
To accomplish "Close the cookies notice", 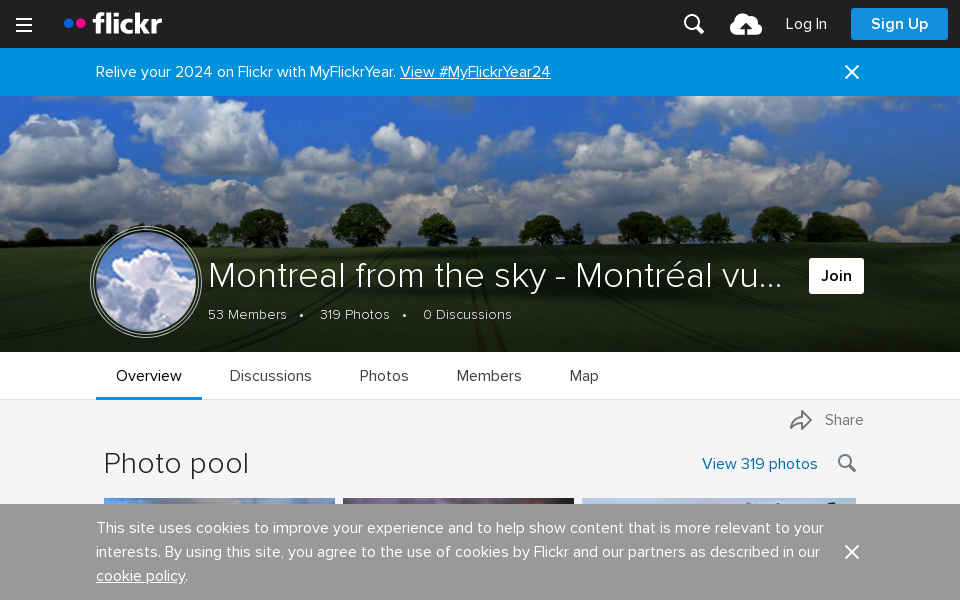I will (x=852, y=552).
